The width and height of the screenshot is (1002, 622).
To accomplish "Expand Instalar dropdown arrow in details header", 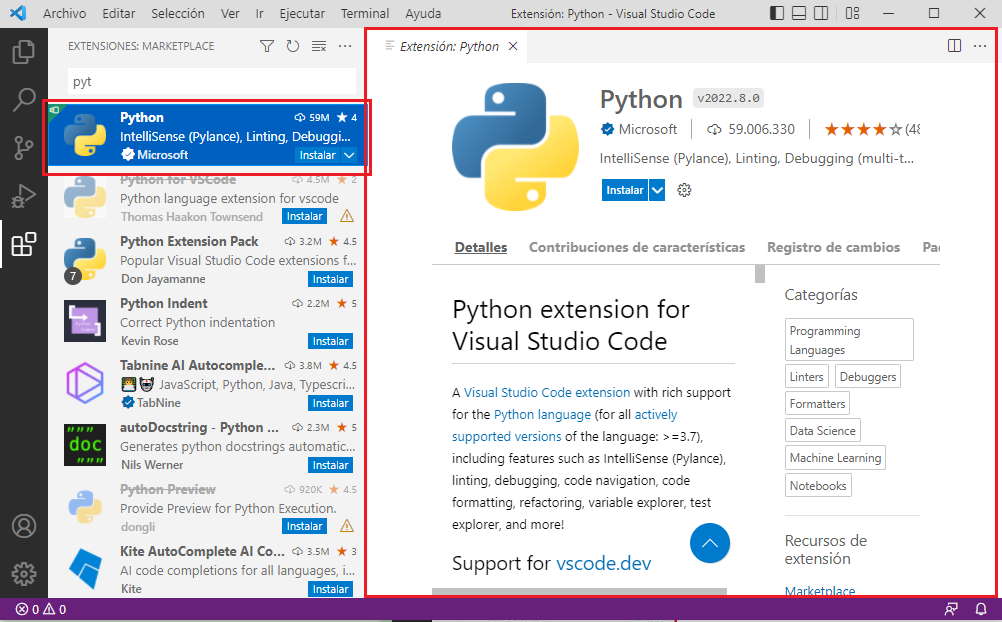I will (x=657, y=190).
